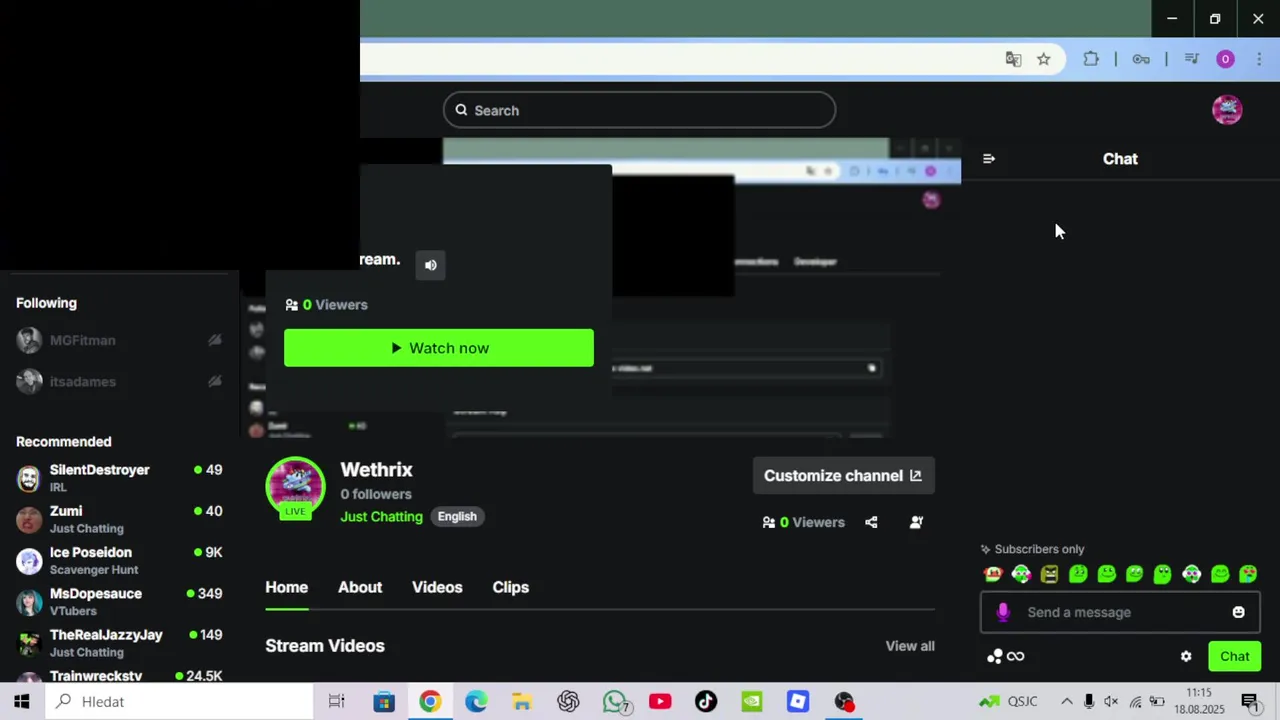
Task: Collapse the chat panel icon
Action: pos(989,159)
